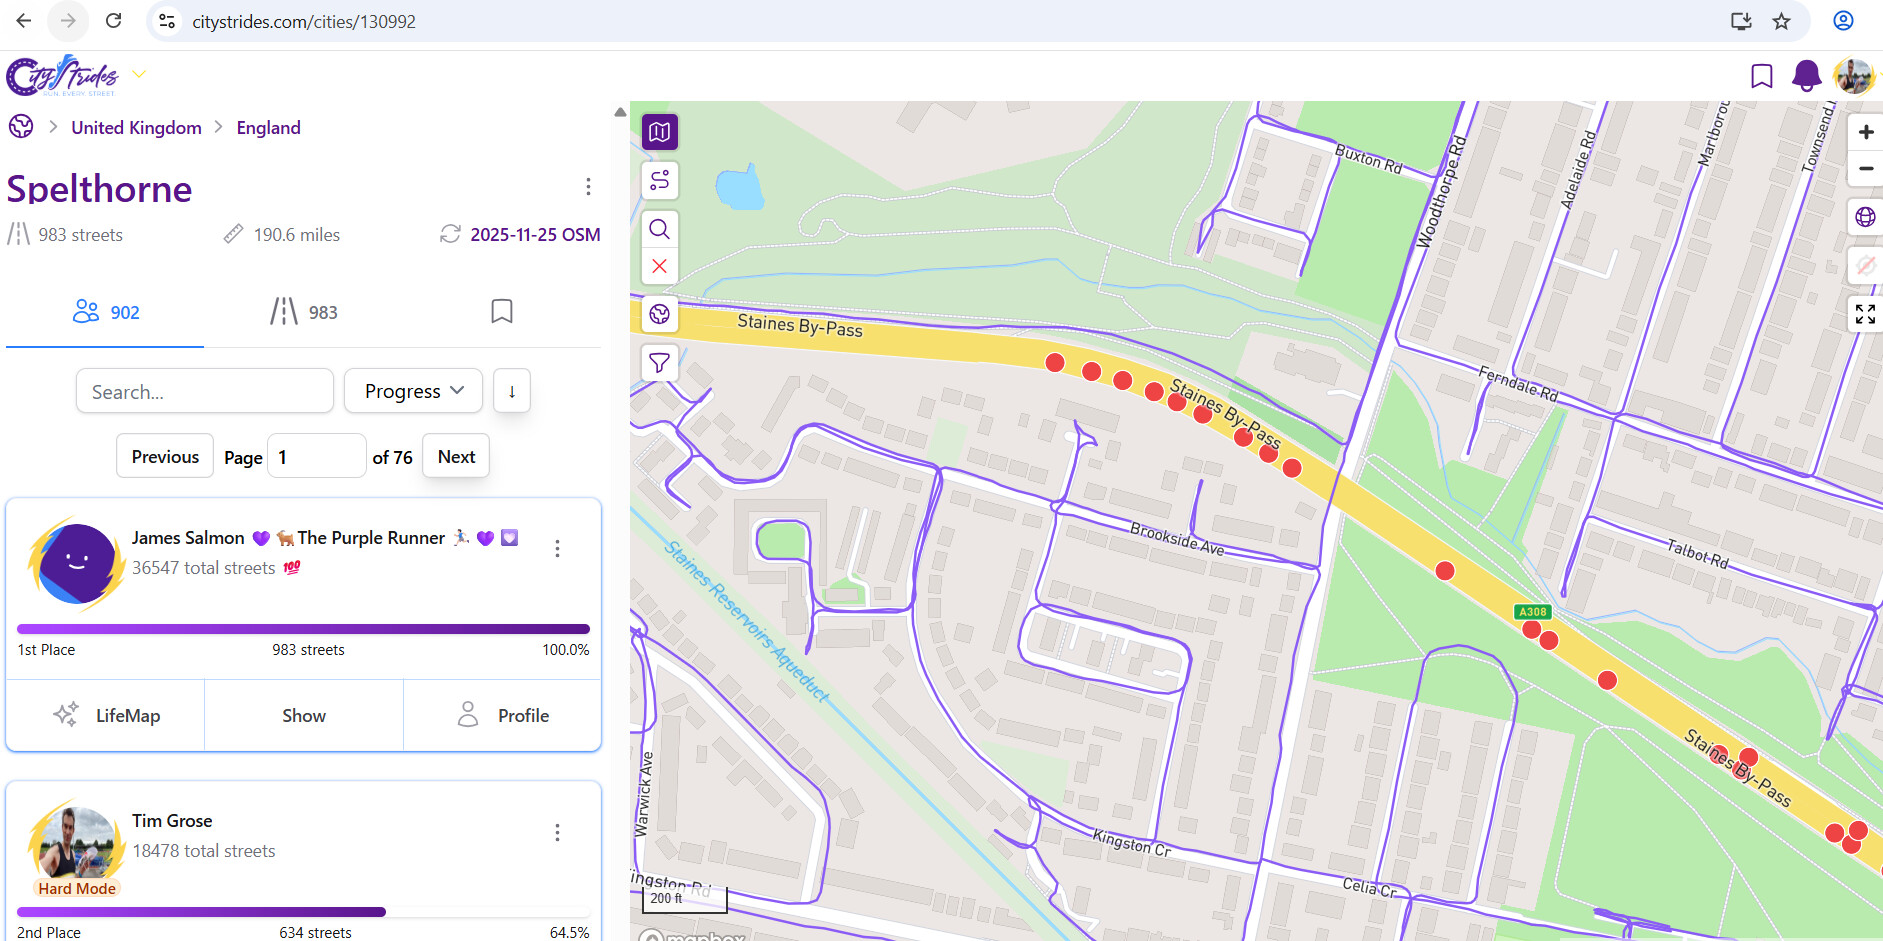Open the United Kingdom breadcrumb link

click(x=136, y=128)
